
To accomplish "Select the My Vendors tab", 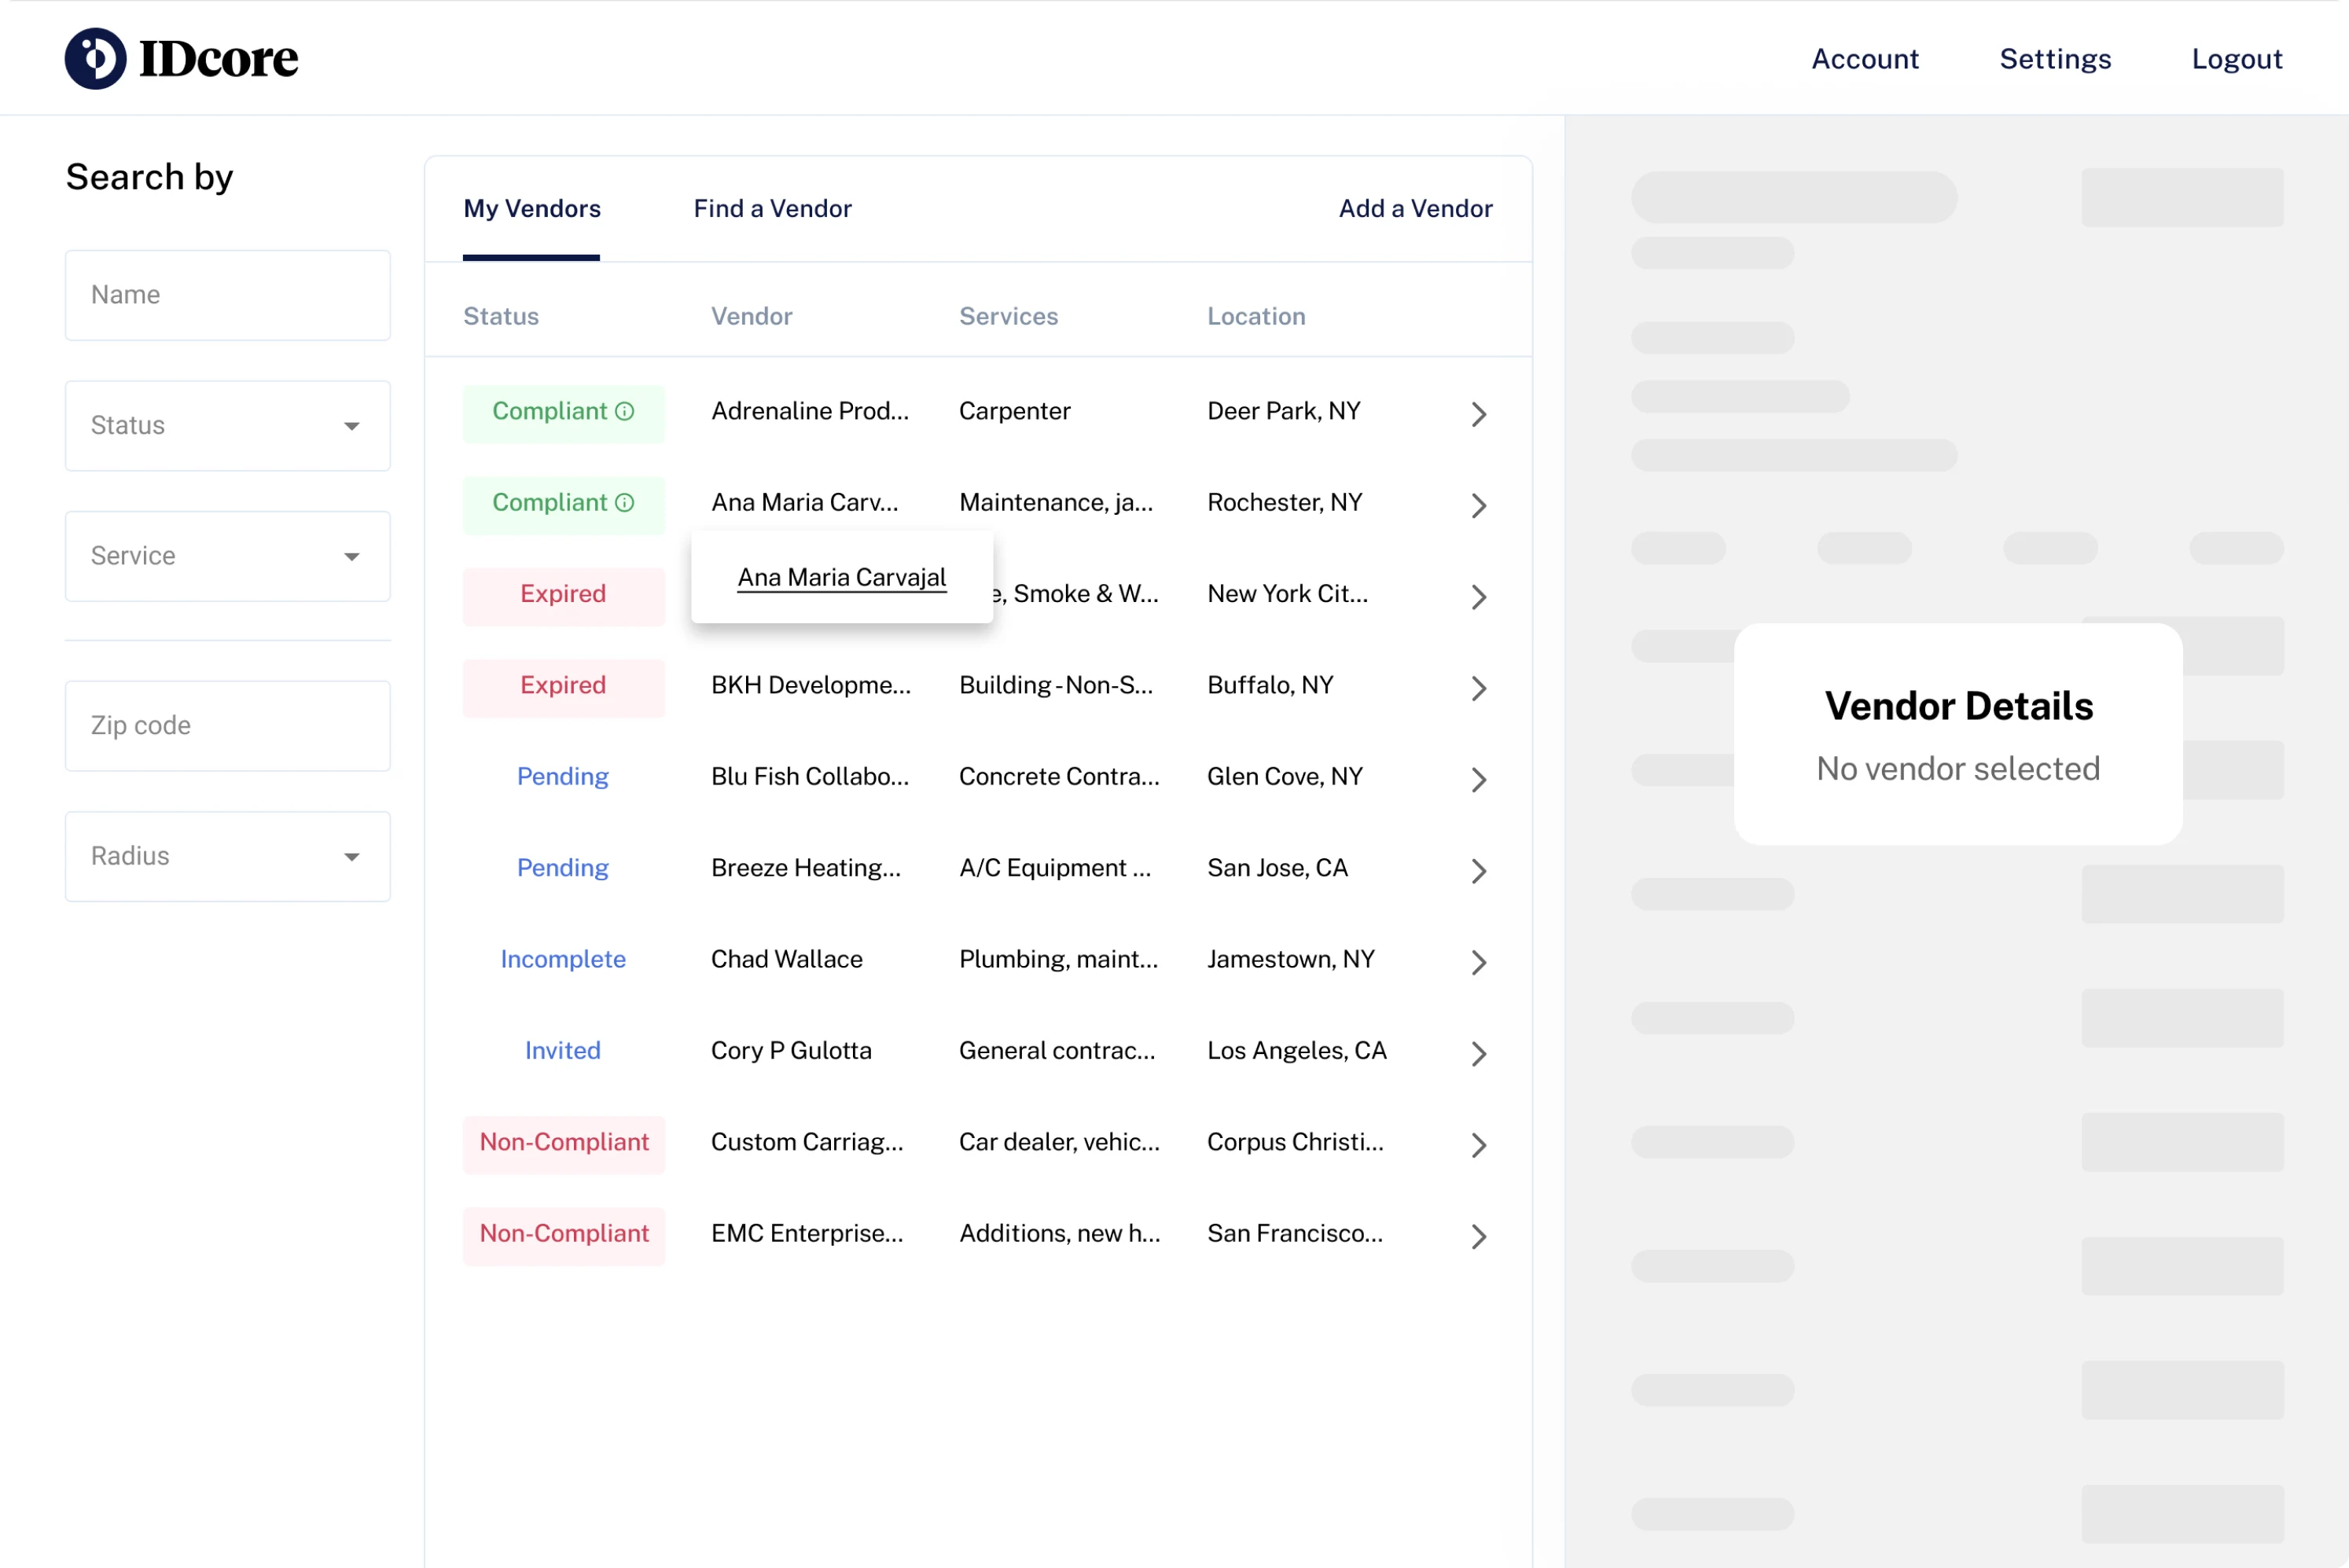I will pos(531,209).
